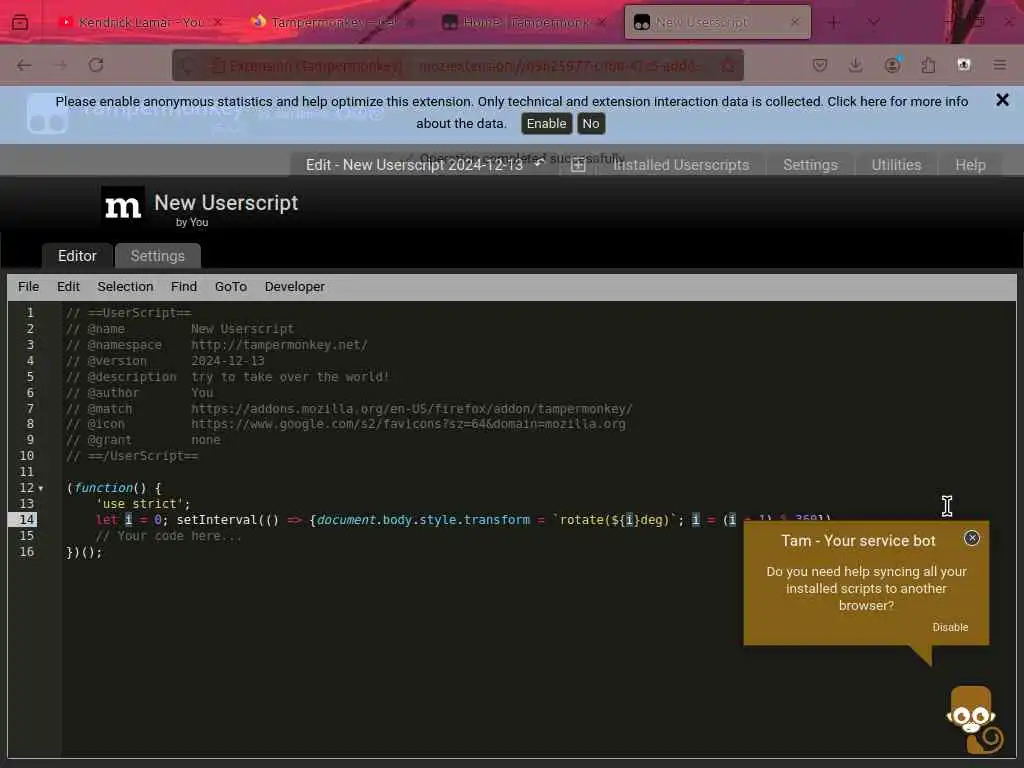
Task: Place cursor on '// ==UserScript==' line
Action: coord(129,313)
